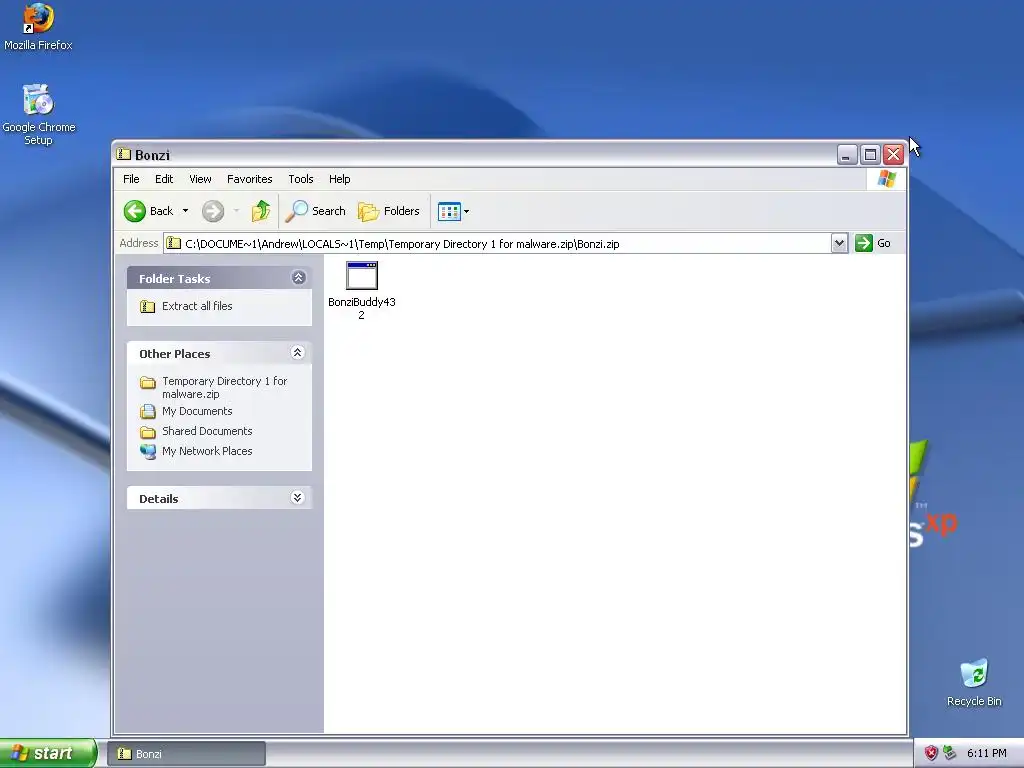Click Extract all files link
Viewport: 1024px width, 768px height.
click(197, 306)
